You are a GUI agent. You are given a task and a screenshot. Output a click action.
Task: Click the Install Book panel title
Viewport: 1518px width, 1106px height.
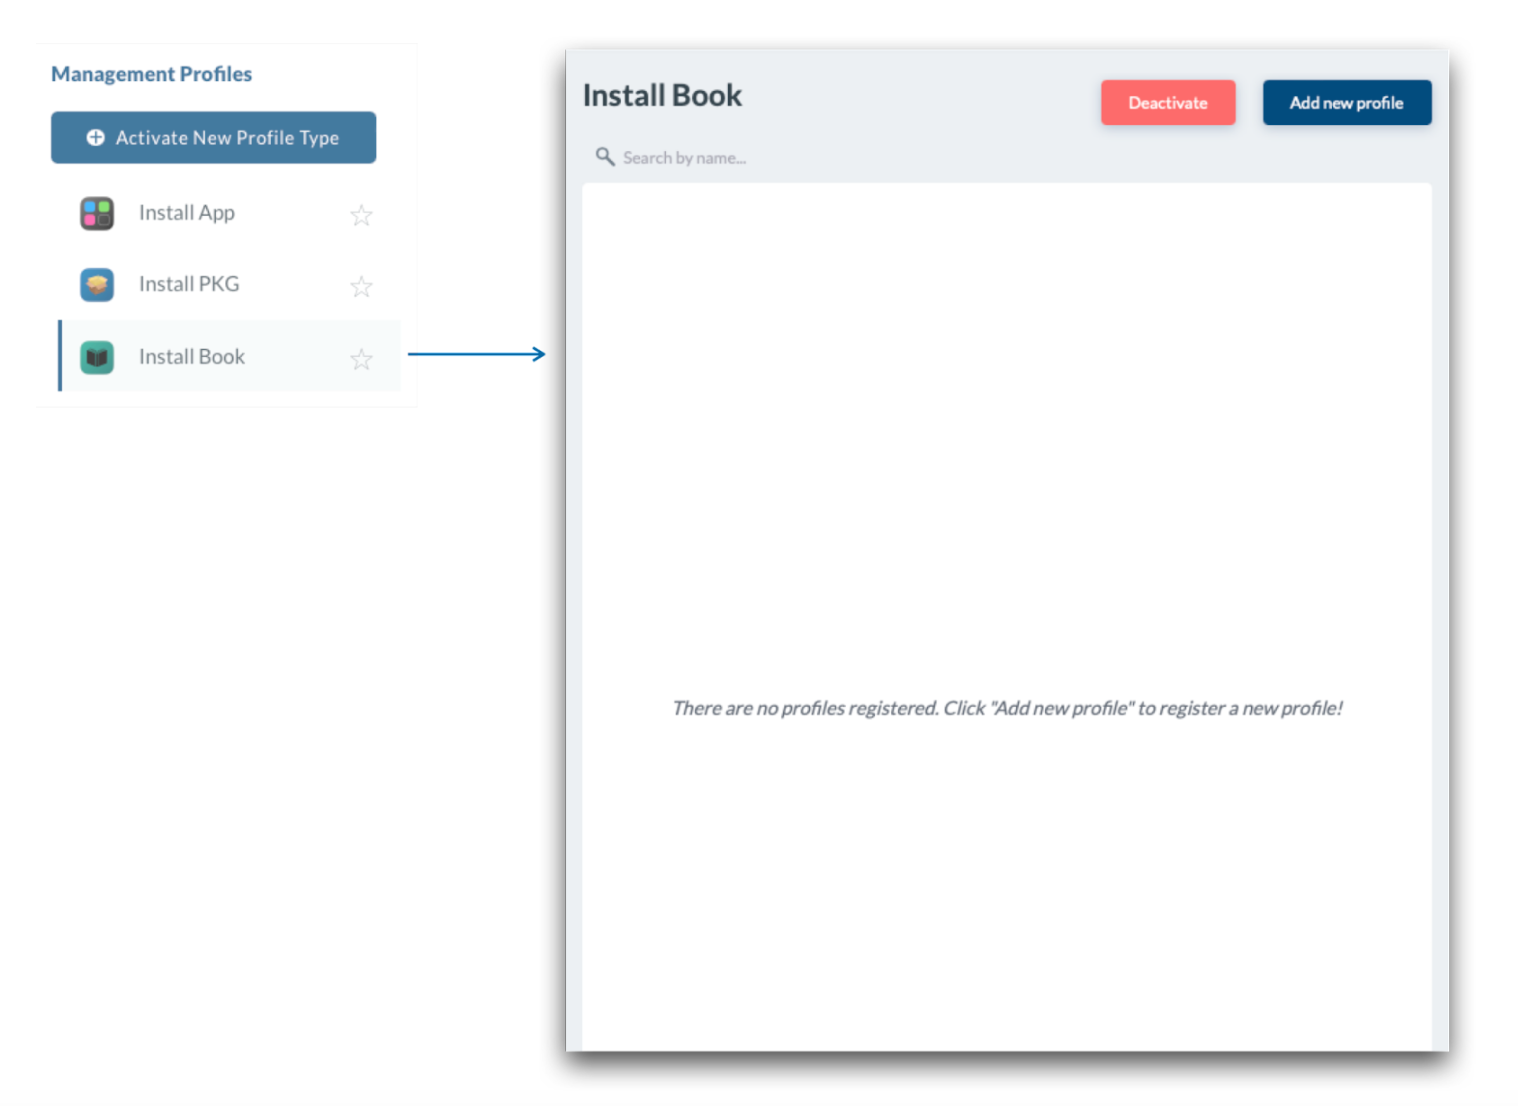[x=662, y=96]
